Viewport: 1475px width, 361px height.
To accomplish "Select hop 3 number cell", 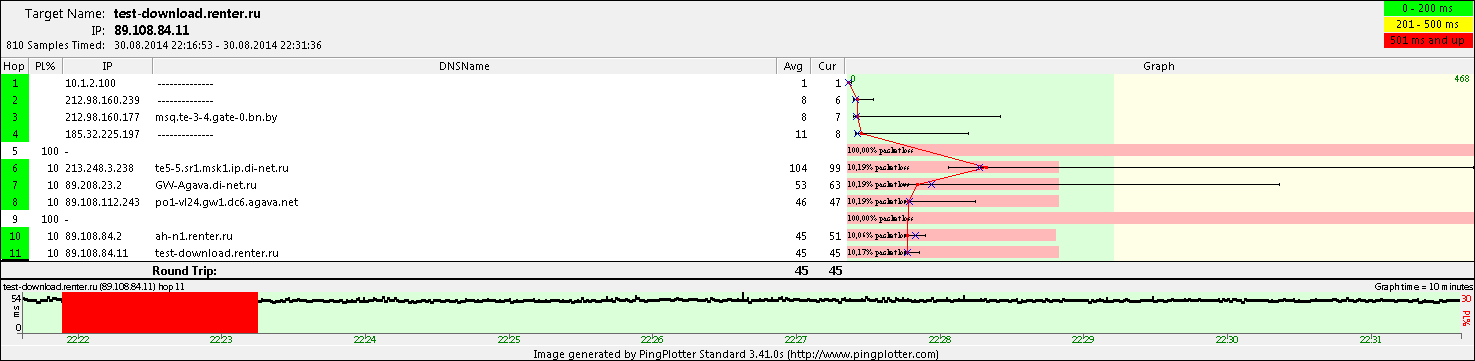I will (x=15, y=117).
